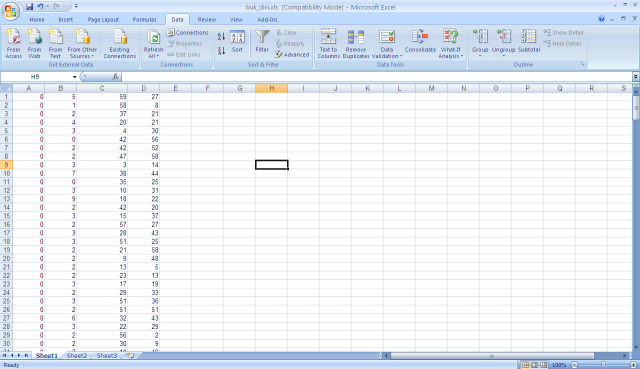Viewport: 640px width, 369px height.
Task: Insert Subtotal in the Outline group
Action: click(x=529, y=41)
